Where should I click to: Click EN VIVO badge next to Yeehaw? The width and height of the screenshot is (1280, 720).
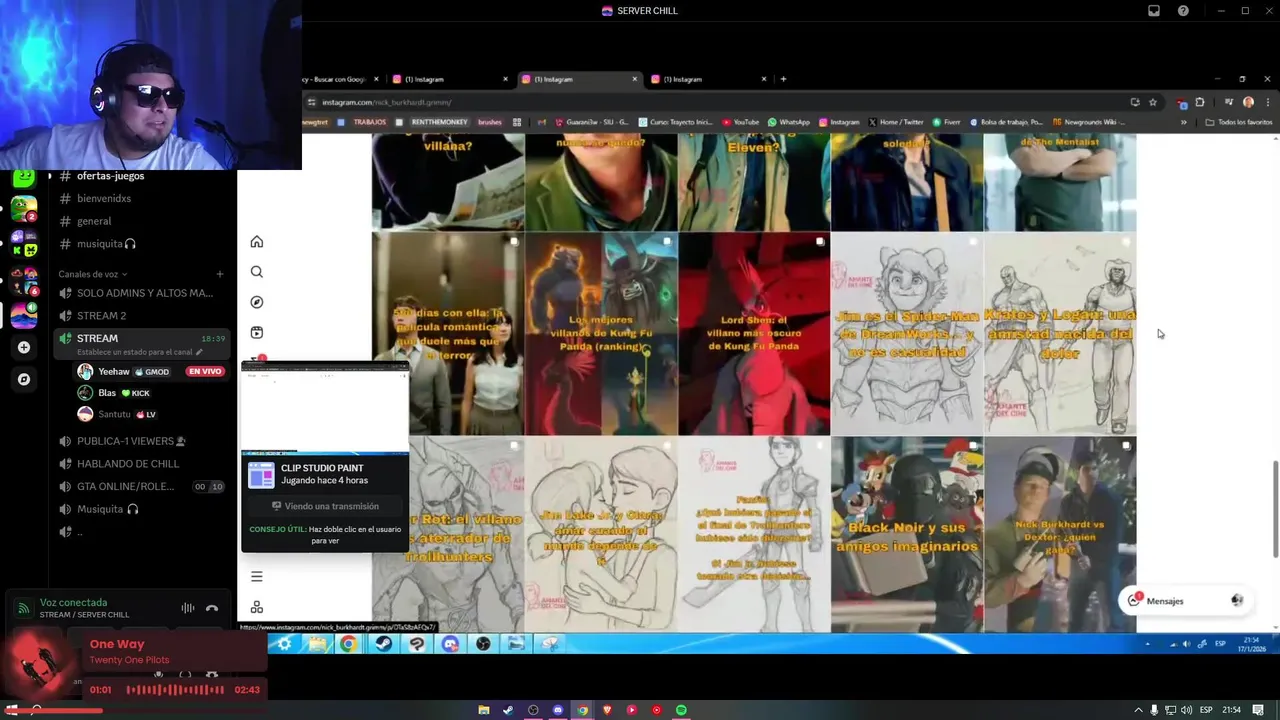click(x=205, y=371)
